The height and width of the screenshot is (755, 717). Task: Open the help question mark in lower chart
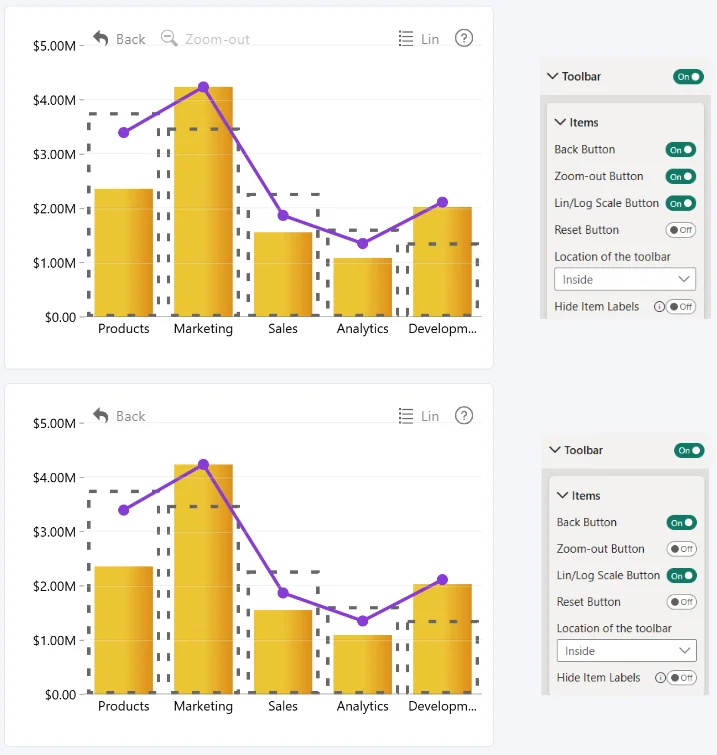[464, 416]
